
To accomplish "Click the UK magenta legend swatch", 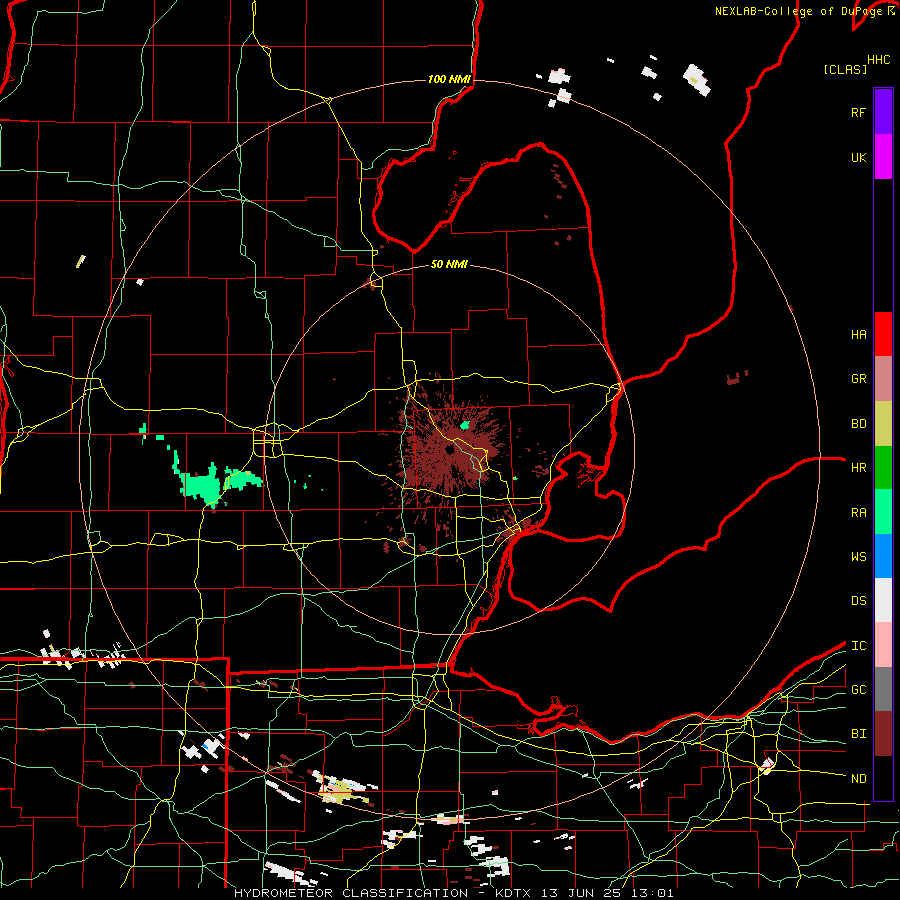I will pyautogui.click(x=883, y=157).
